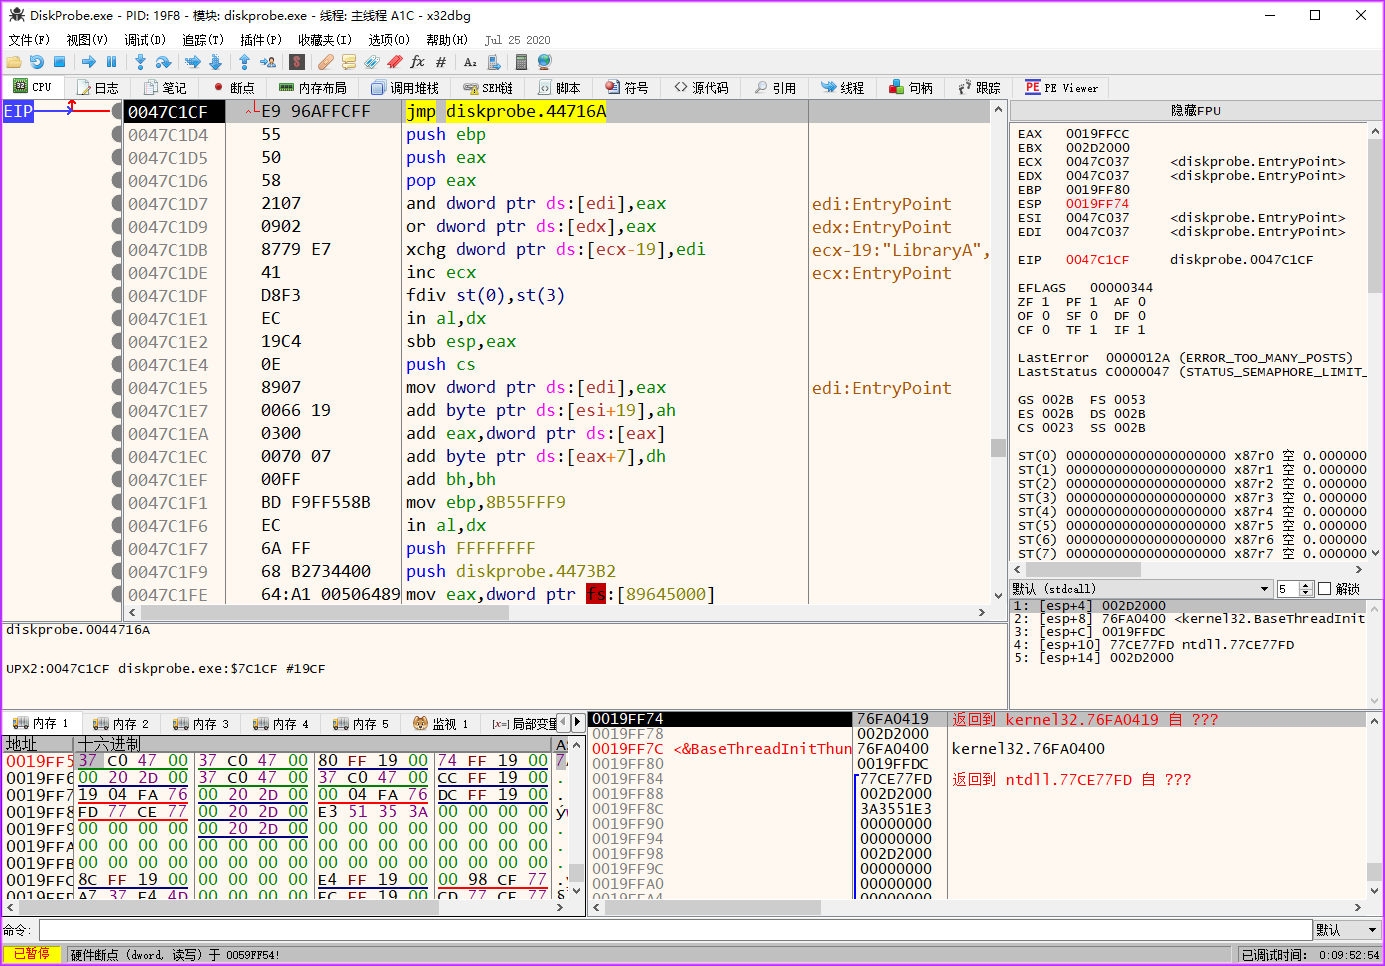Click trace over toolbar icon
The height and width of the screenshot is (966, 1385).
coord(215,62)
